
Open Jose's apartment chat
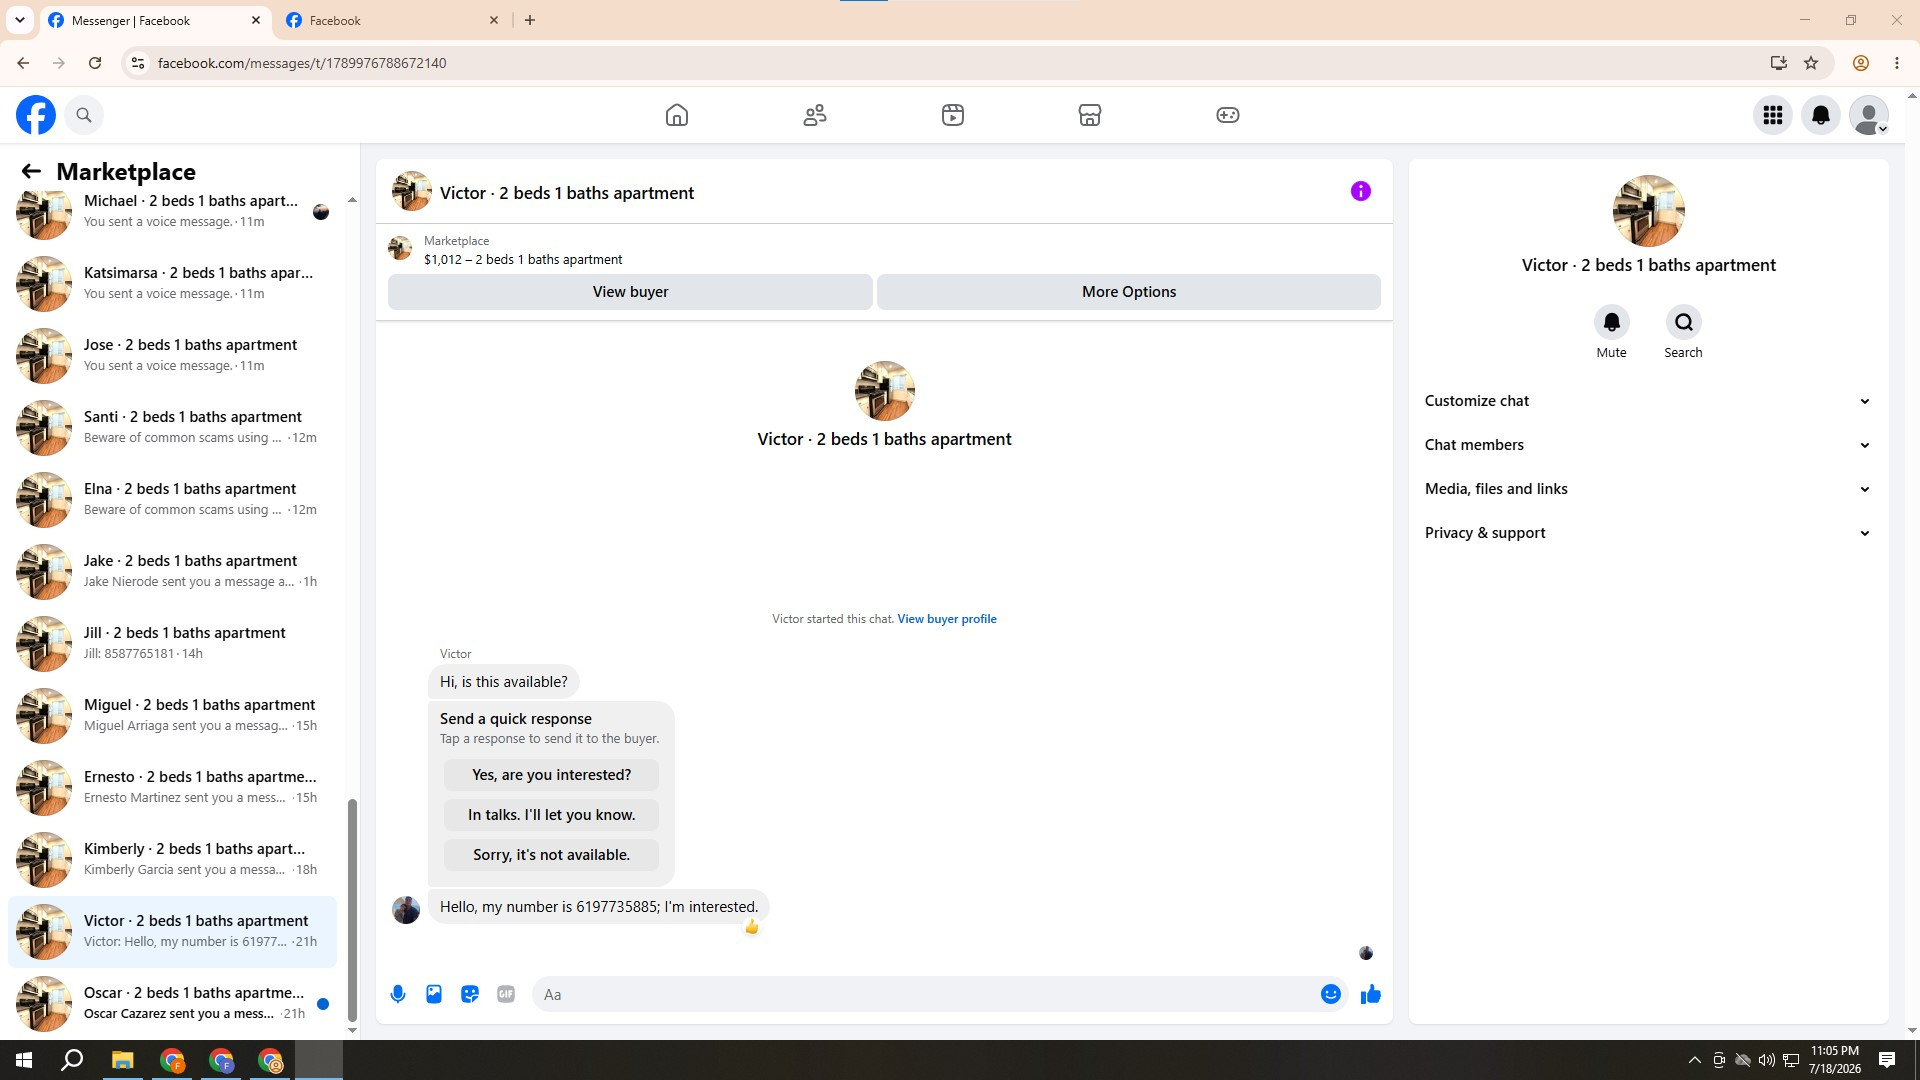coord(172,355)
